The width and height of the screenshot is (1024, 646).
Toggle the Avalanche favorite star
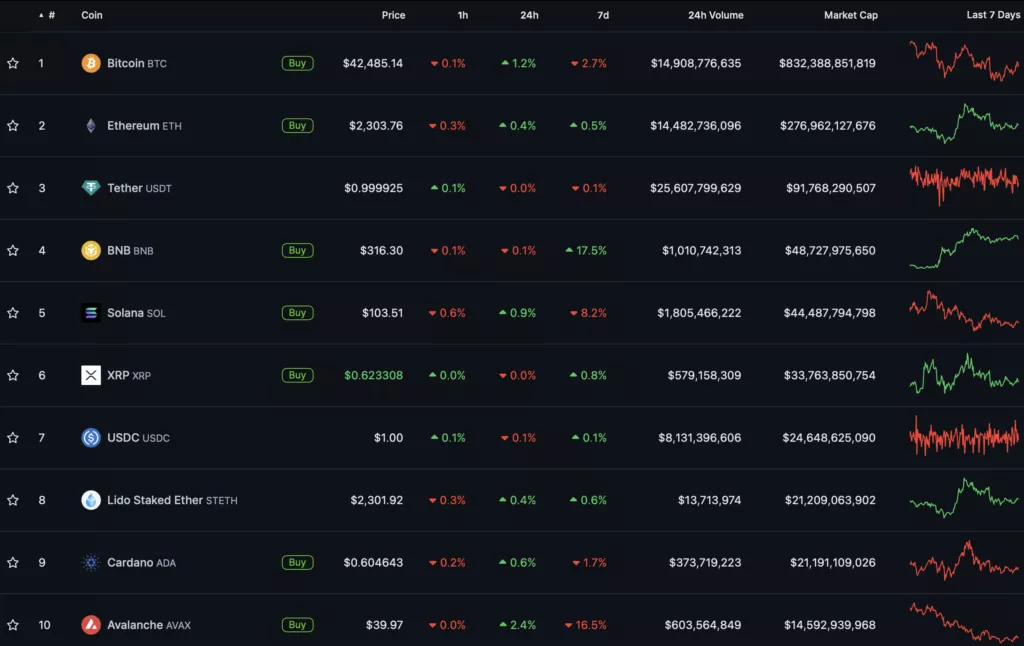(13, 625)
